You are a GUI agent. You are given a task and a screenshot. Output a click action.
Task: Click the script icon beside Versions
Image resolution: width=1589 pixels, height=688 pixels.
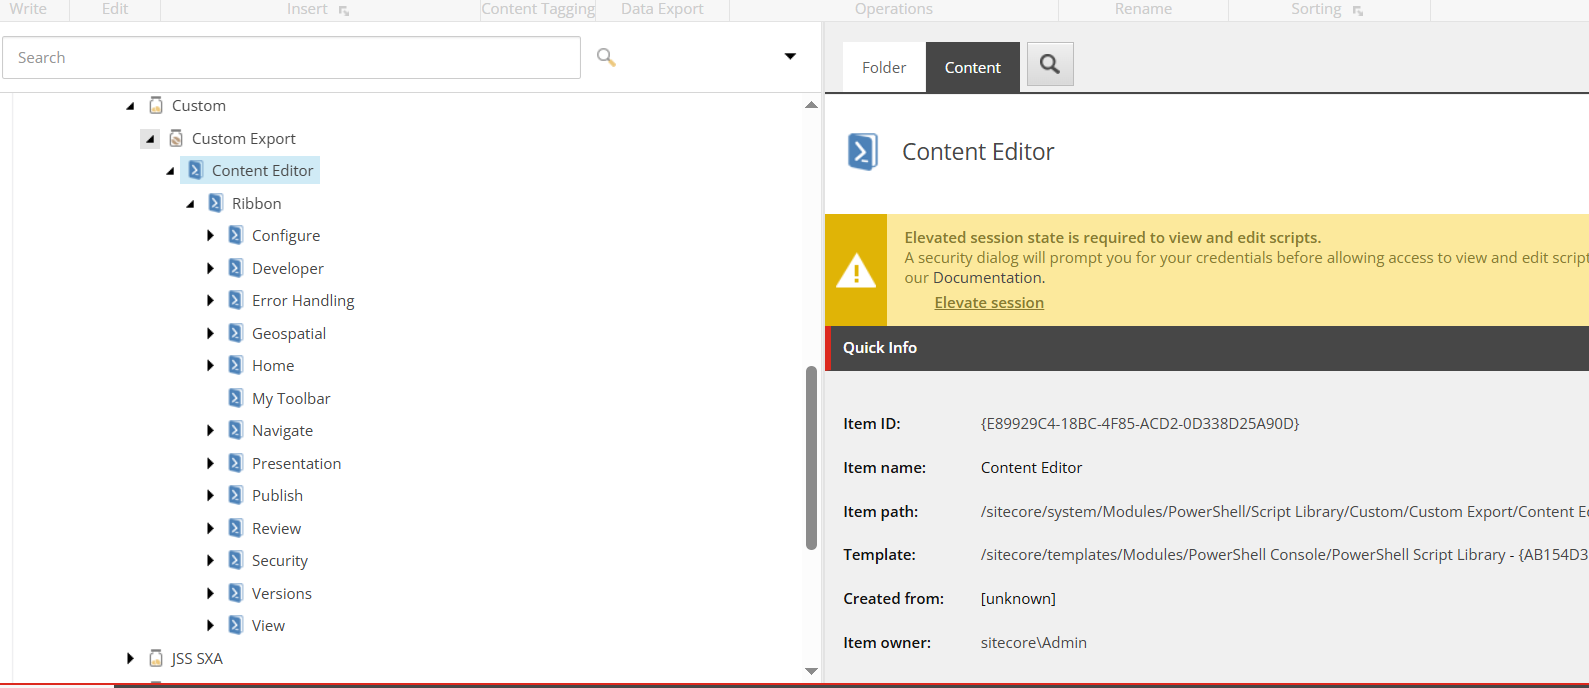[235, 593]
